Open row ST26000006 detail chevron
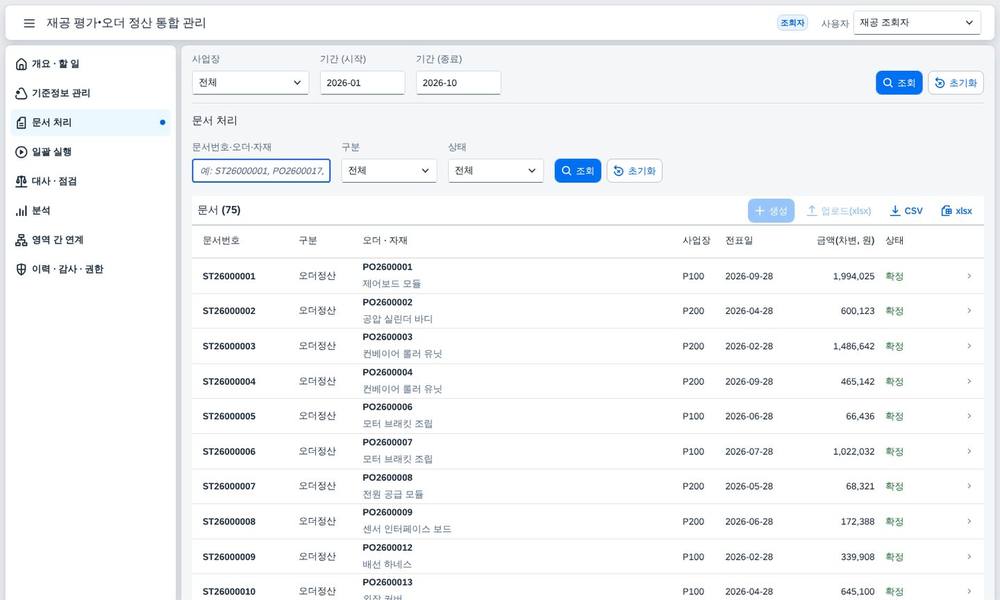The image size is (1000, 600). pyautogui.click(x=969, y=451)
